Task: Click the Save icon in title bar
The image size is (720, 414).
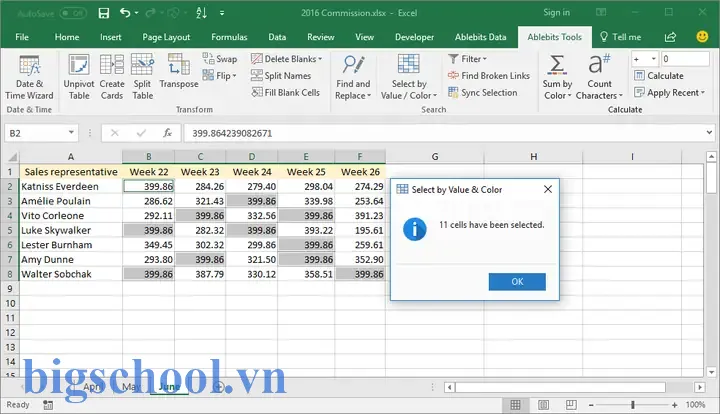Action: 104,13
